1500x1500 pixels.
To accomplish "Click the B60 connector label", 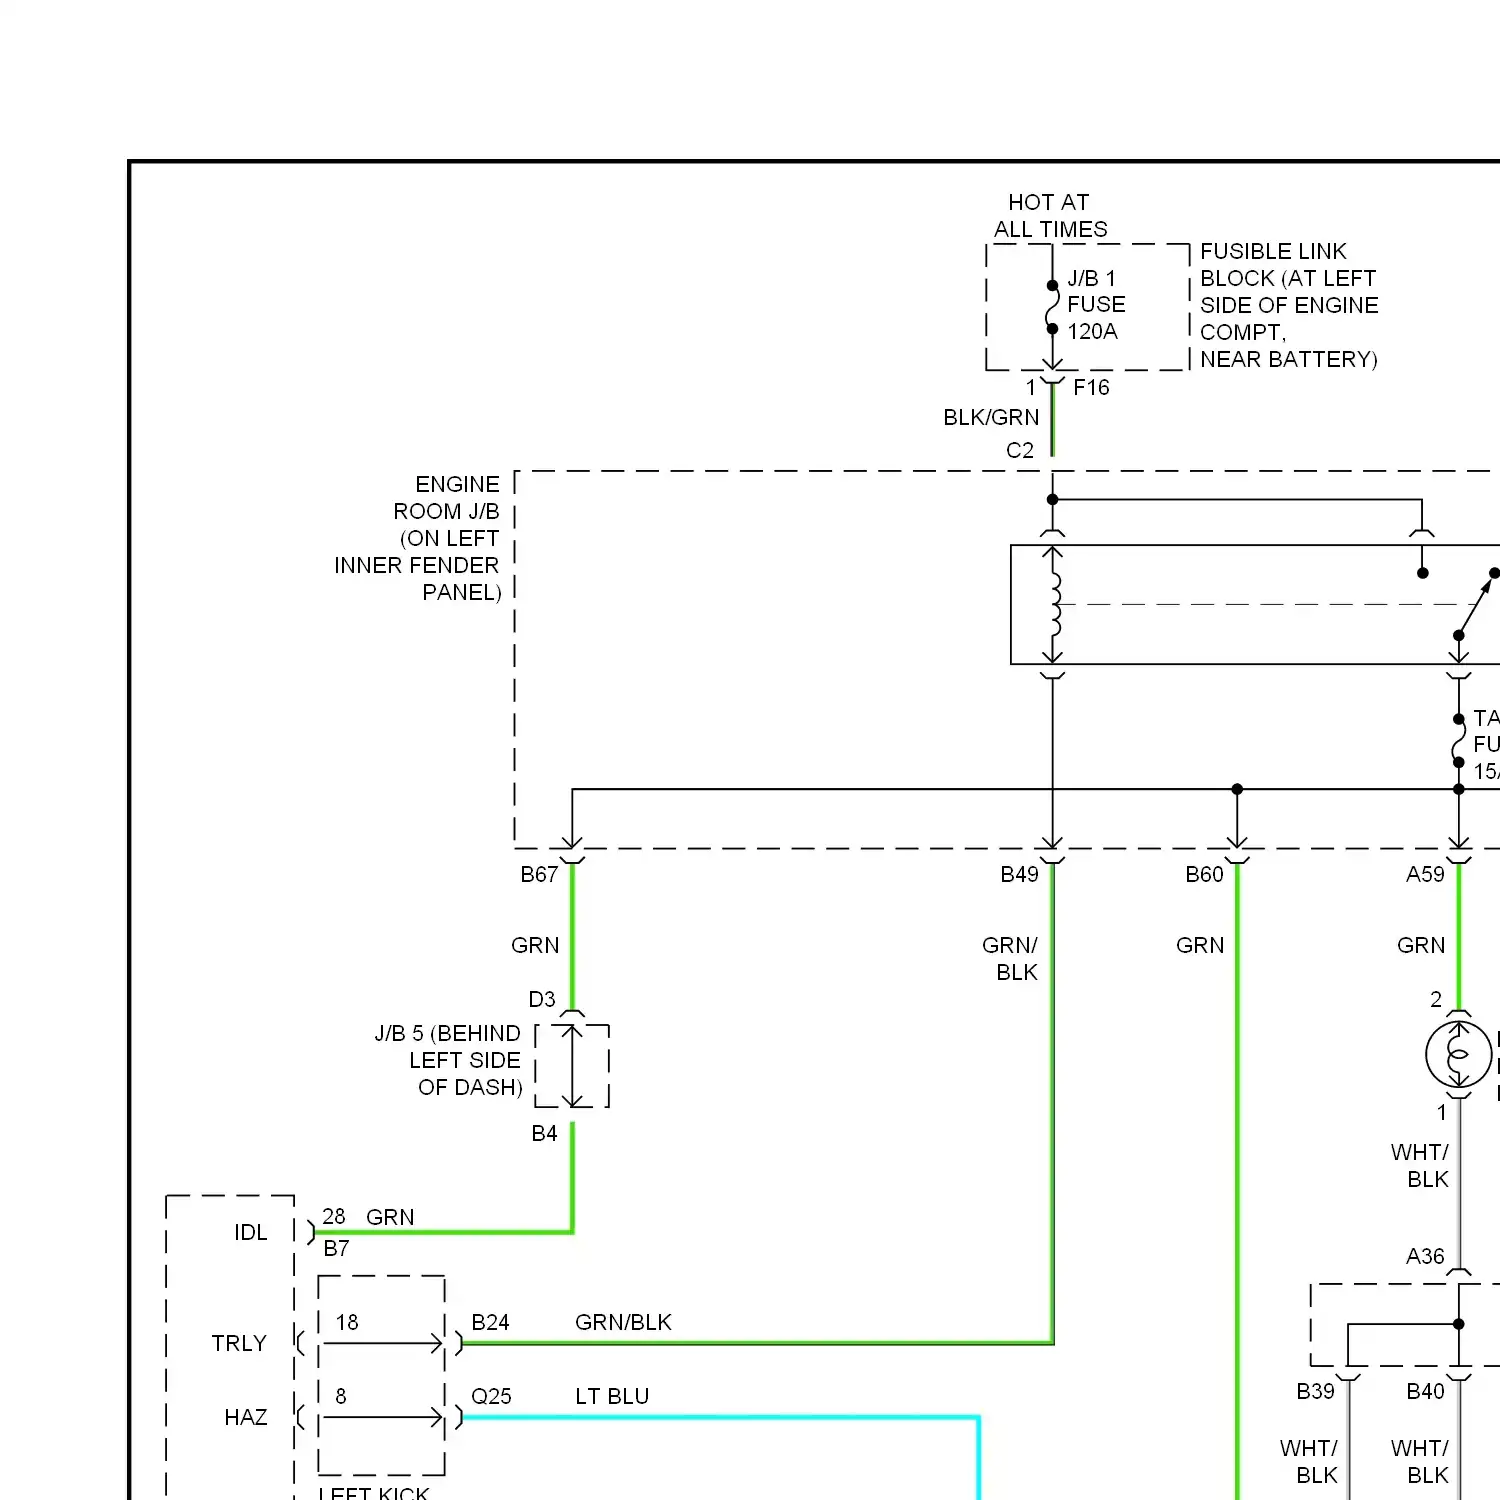I will 1204,875.
